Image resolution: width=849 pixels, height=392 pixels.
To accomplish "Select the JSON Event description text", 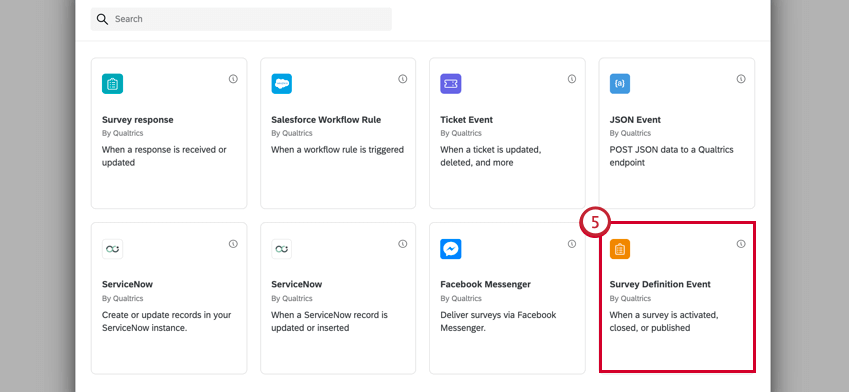I will coord(671,156).
